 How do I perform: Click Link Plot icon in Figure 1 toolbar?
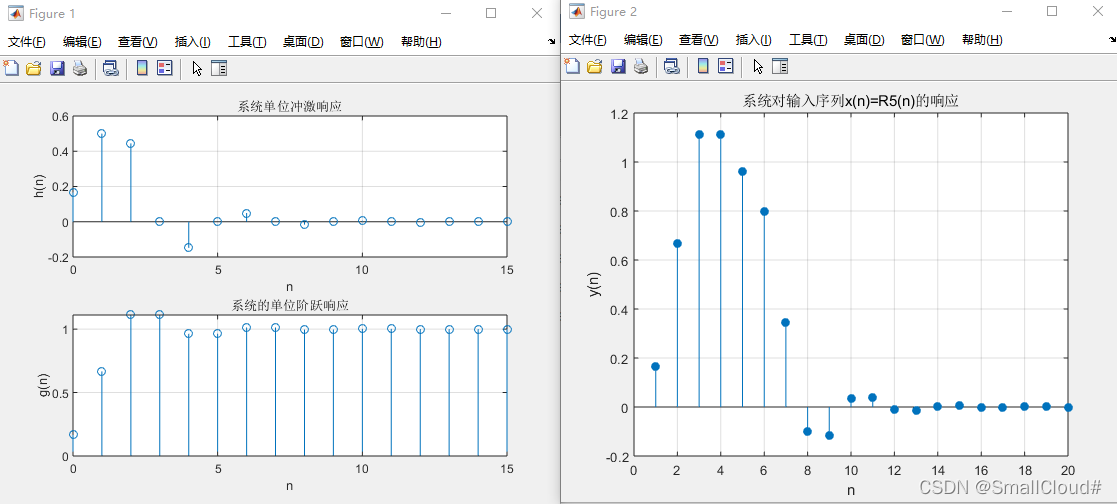pyautogui.click(x=110, y=68)
